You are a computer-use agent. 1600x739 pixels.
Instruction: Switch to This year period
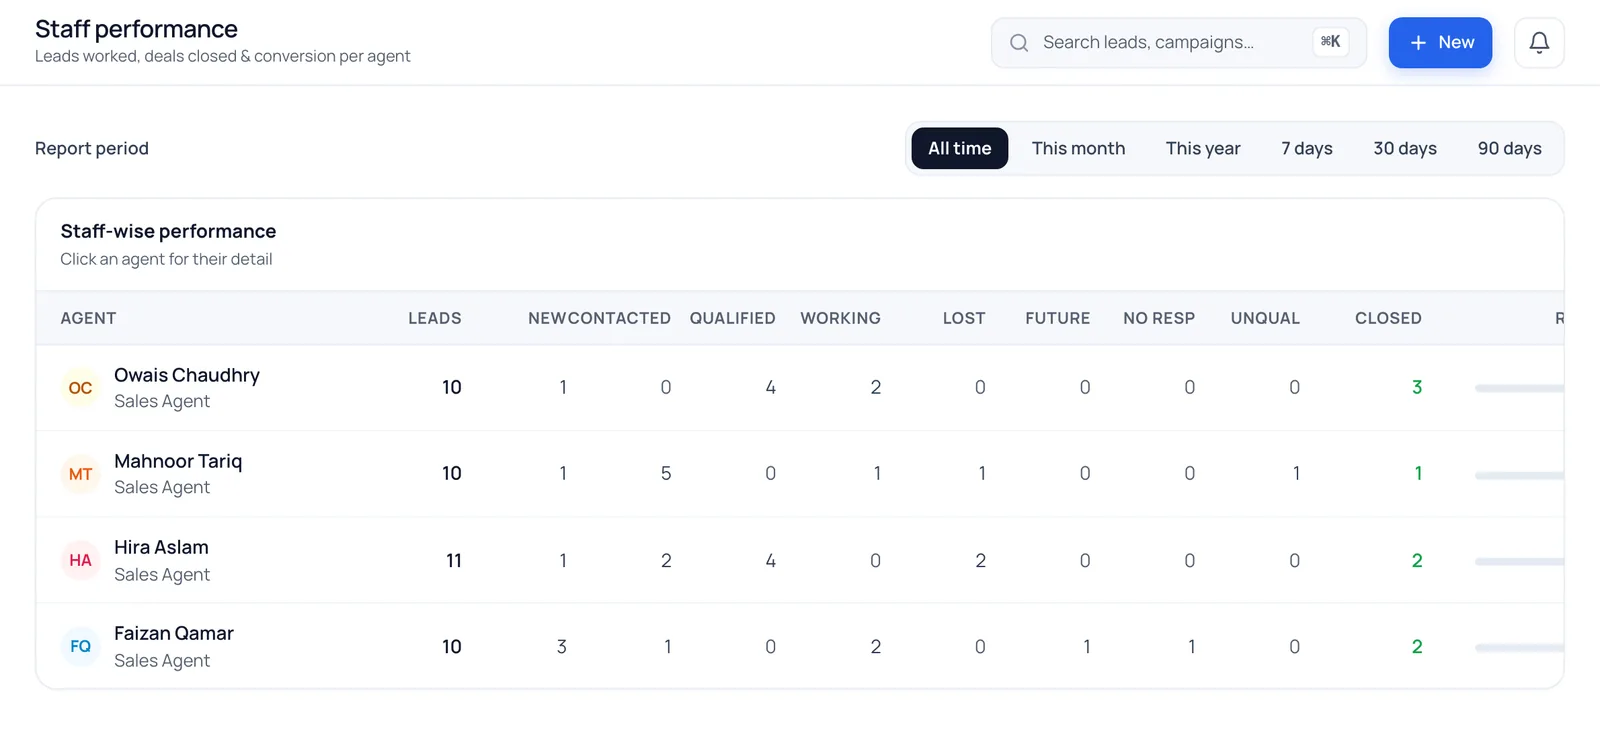coord(1203,148)
